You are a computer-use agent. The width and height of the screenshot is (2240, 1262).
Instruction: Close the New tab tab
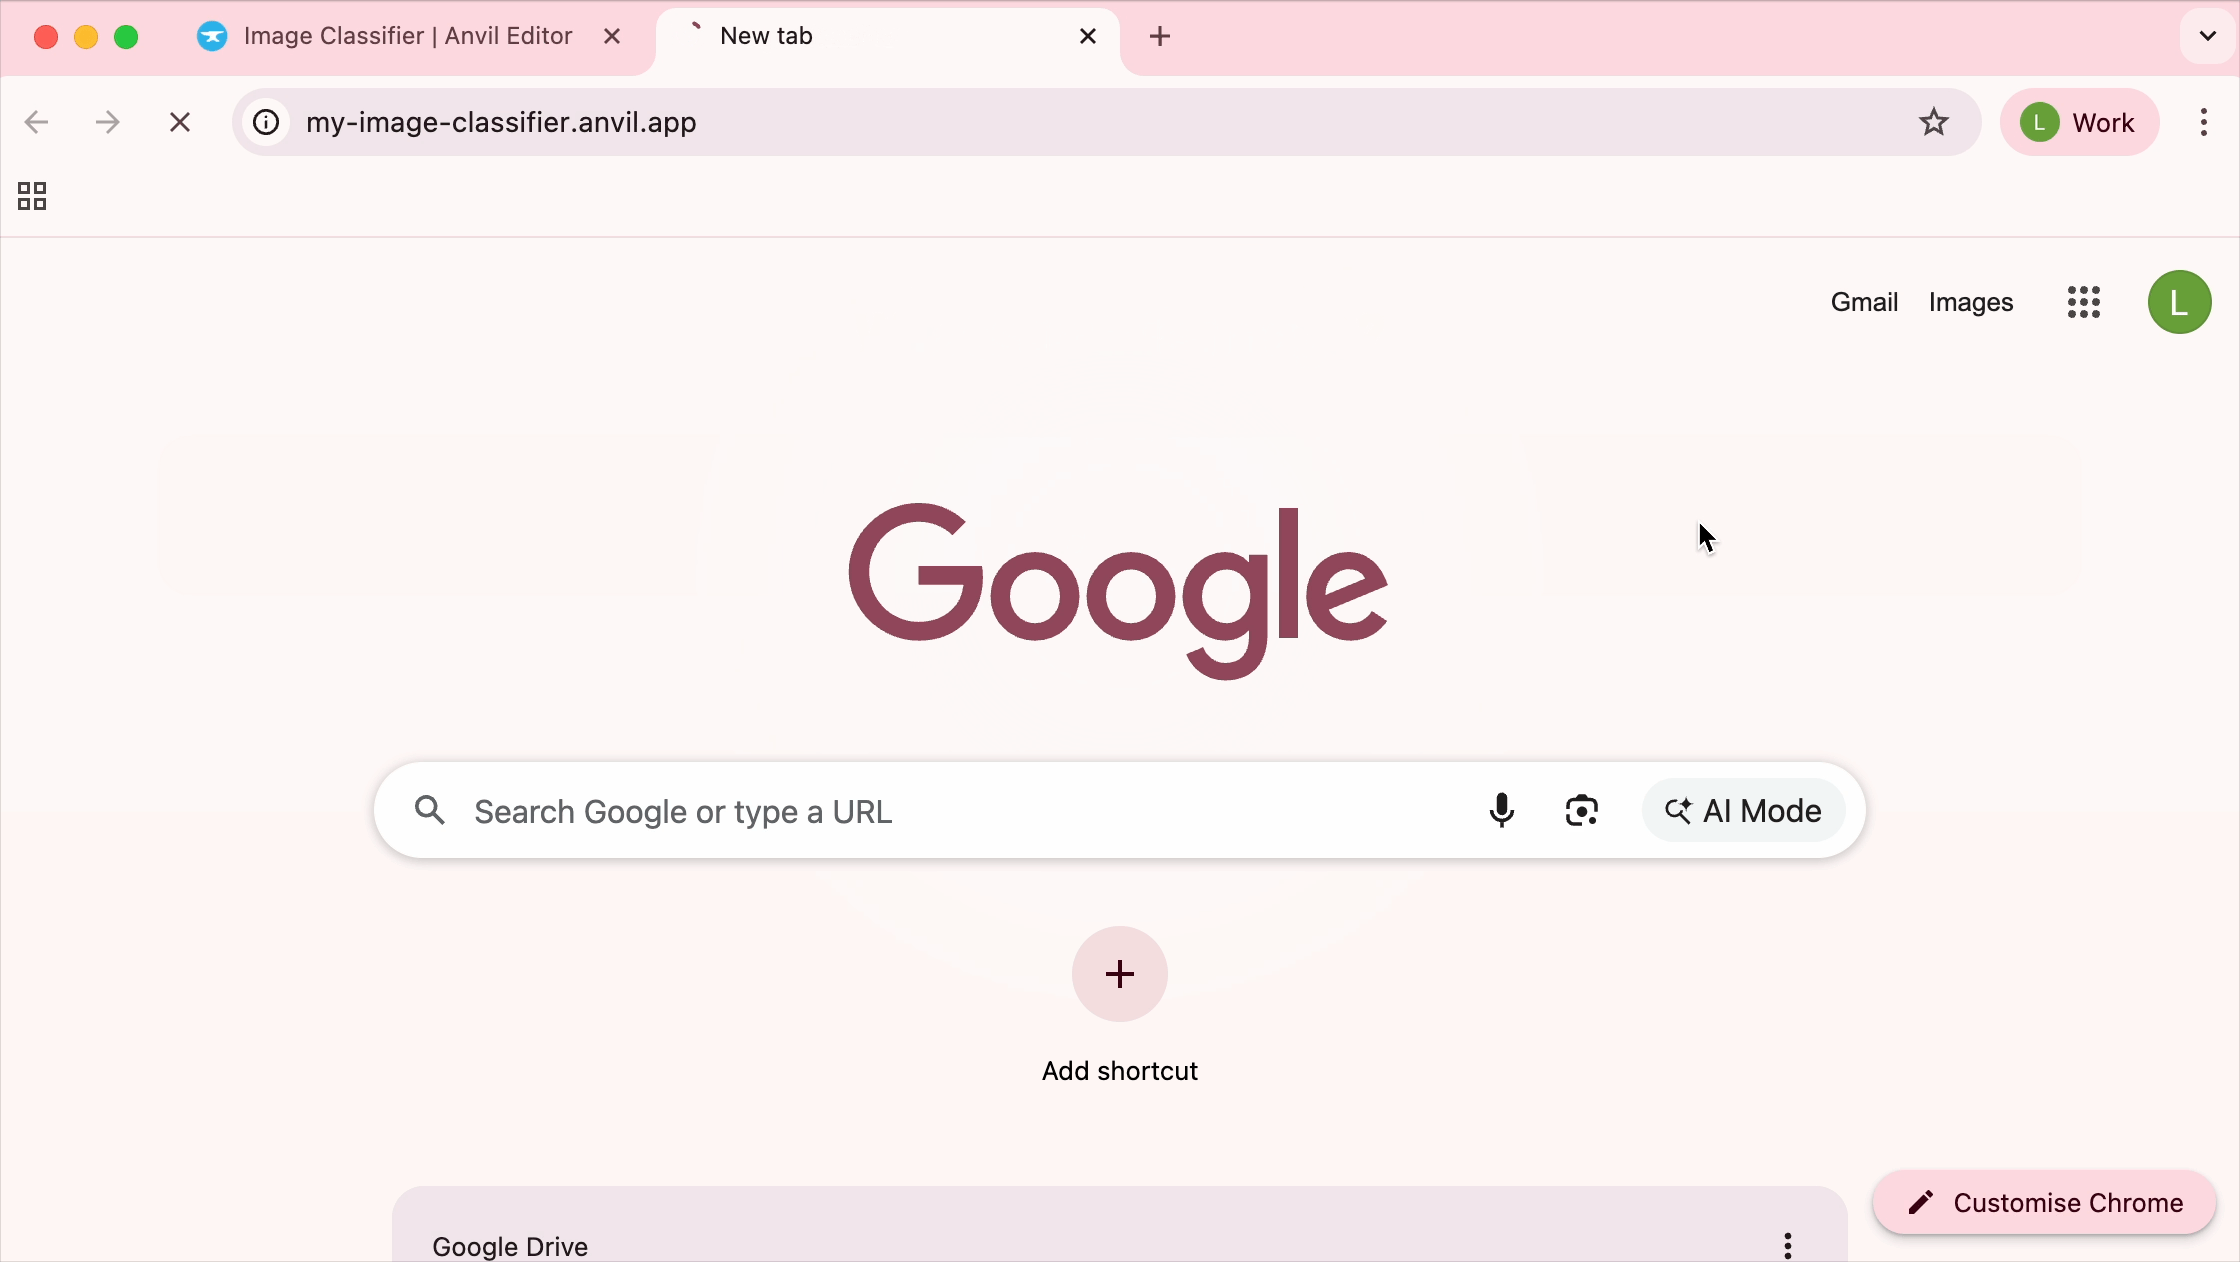coord(1088,37)
